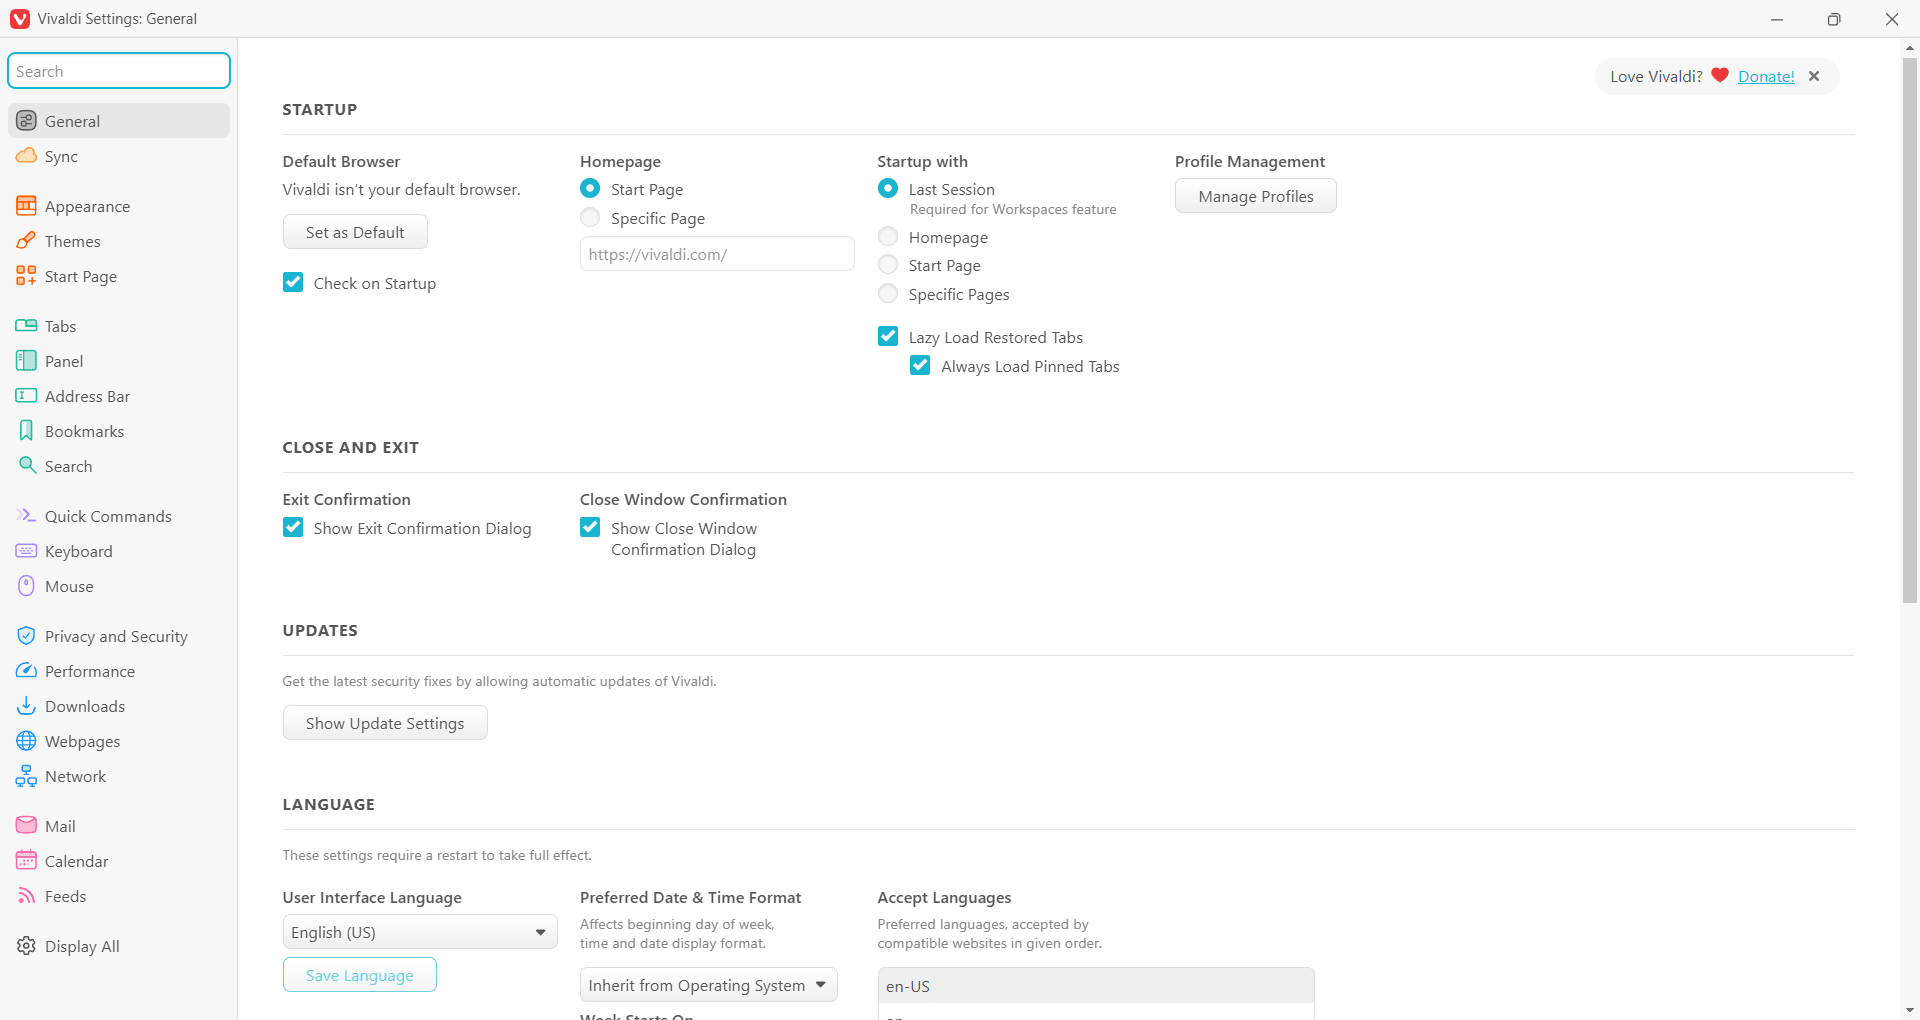Dismiss the Love Vivaldi banner

(1814, 76)
